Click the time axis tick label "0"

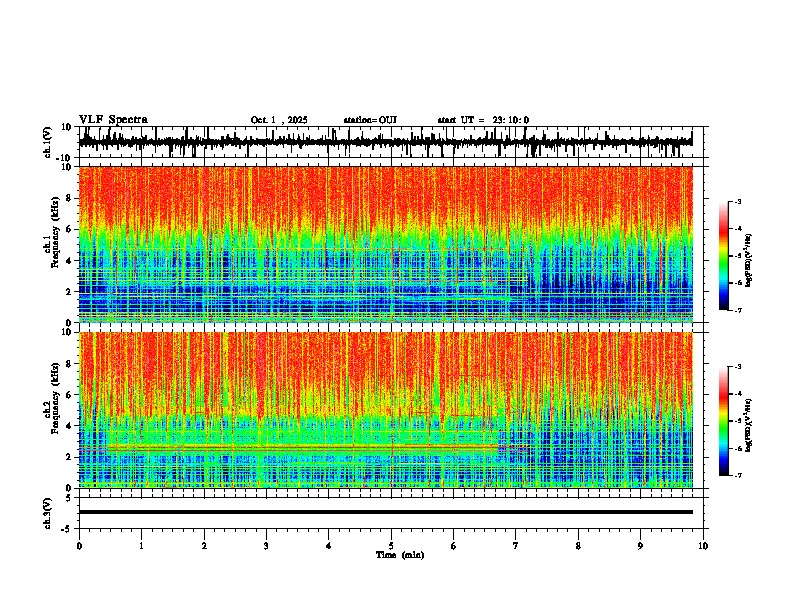[79, 546]
